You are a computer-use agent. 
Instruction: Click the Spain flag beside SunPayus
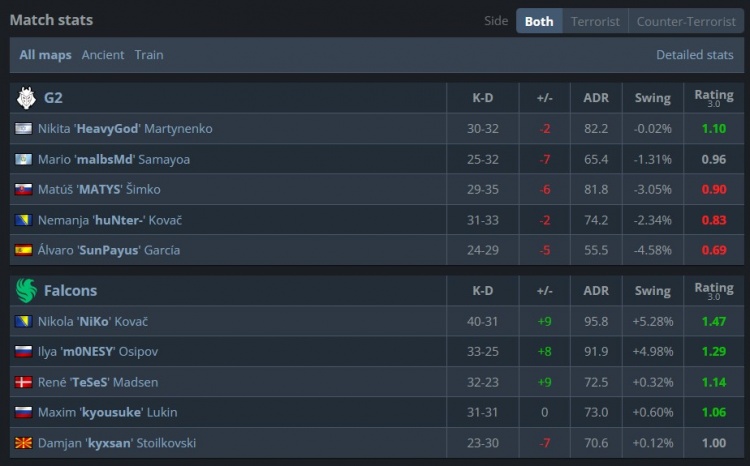(x=23, y=250)
